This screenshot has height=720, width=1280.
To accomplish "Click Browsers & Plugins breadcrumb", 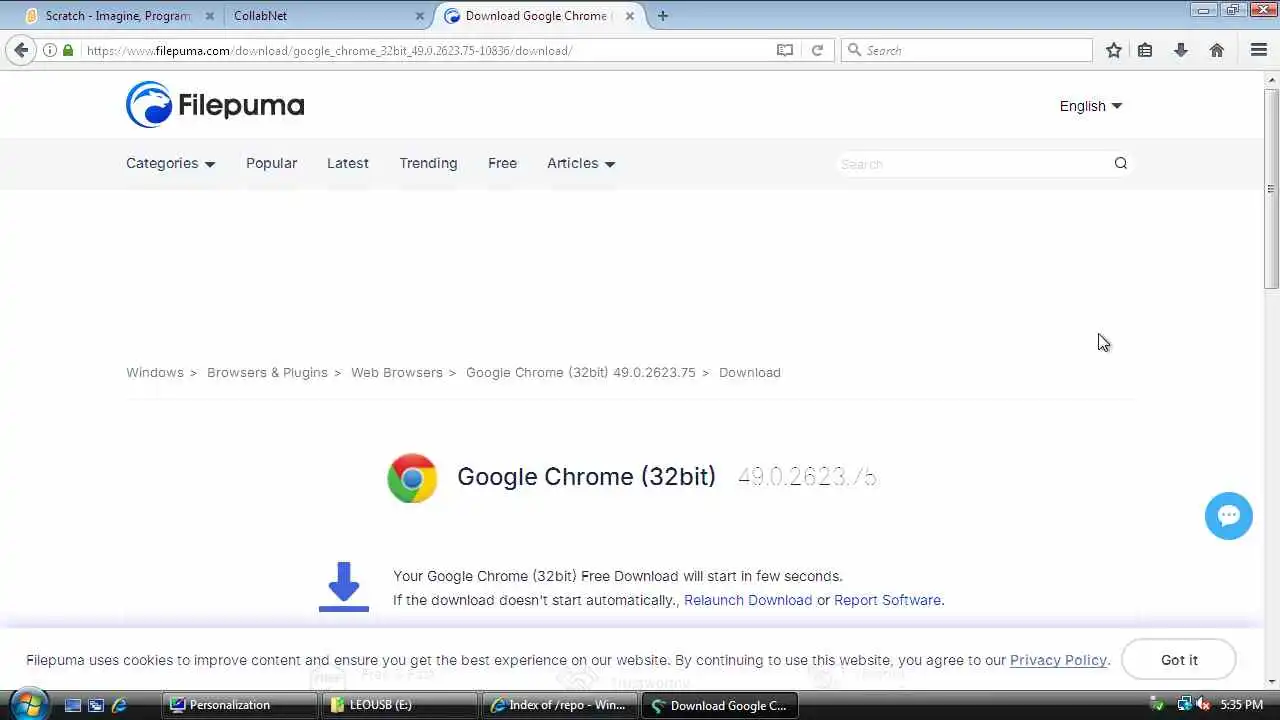I will point(267,372).
